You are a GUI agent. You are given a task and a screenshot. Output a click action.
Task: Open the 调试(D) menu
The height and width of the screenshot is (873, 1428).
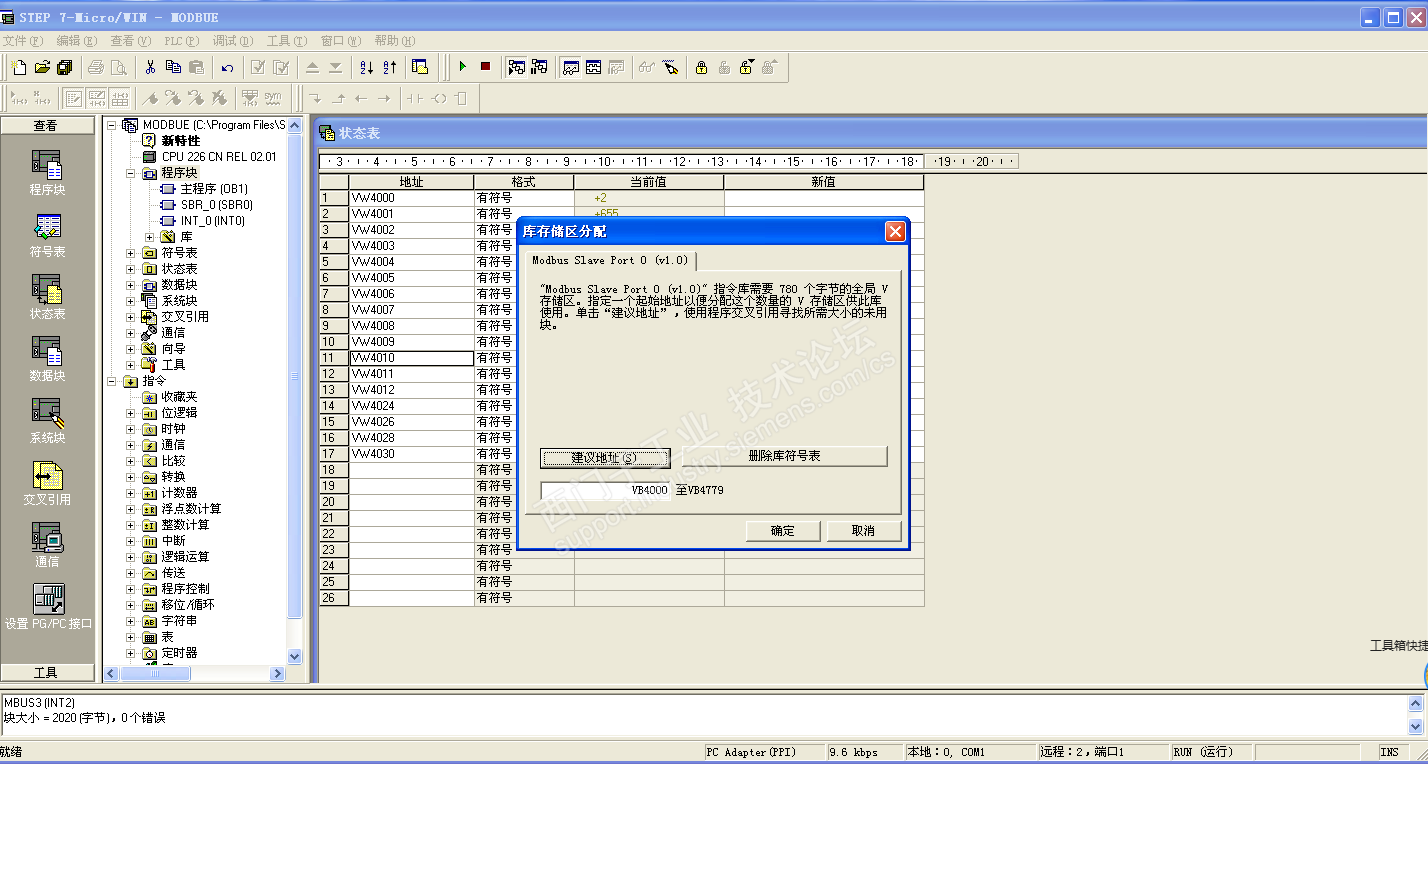click(x=233, y=41)
